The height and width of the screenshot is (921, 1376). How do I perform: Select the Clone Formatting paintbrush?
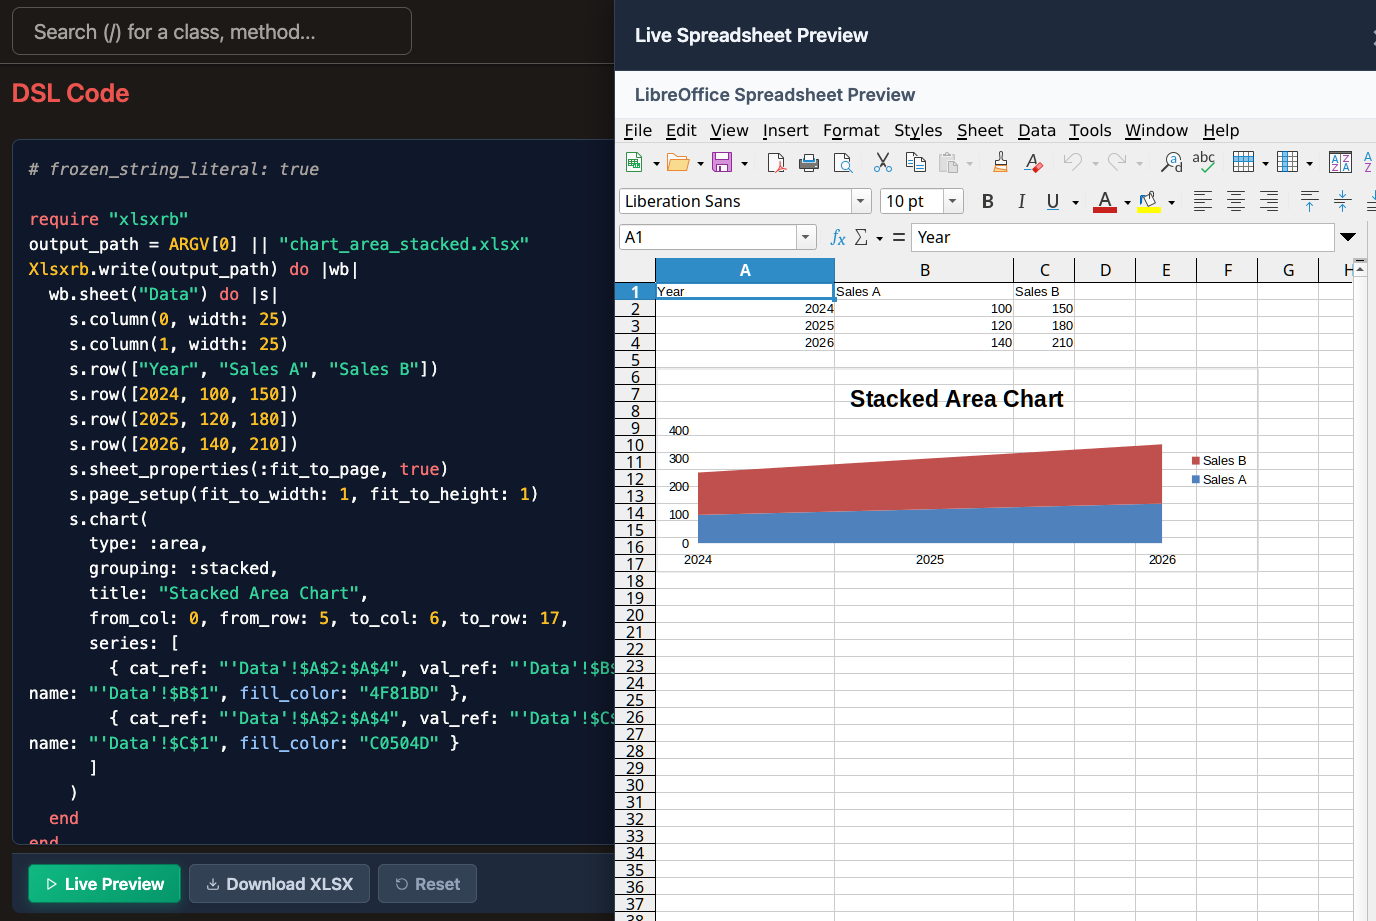1000,162
